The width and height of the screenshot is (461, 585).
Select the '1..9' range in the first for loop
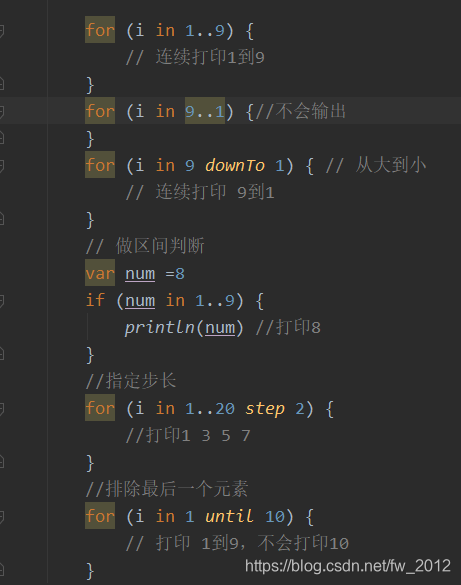pyautogui.click(x=205, y=30)
